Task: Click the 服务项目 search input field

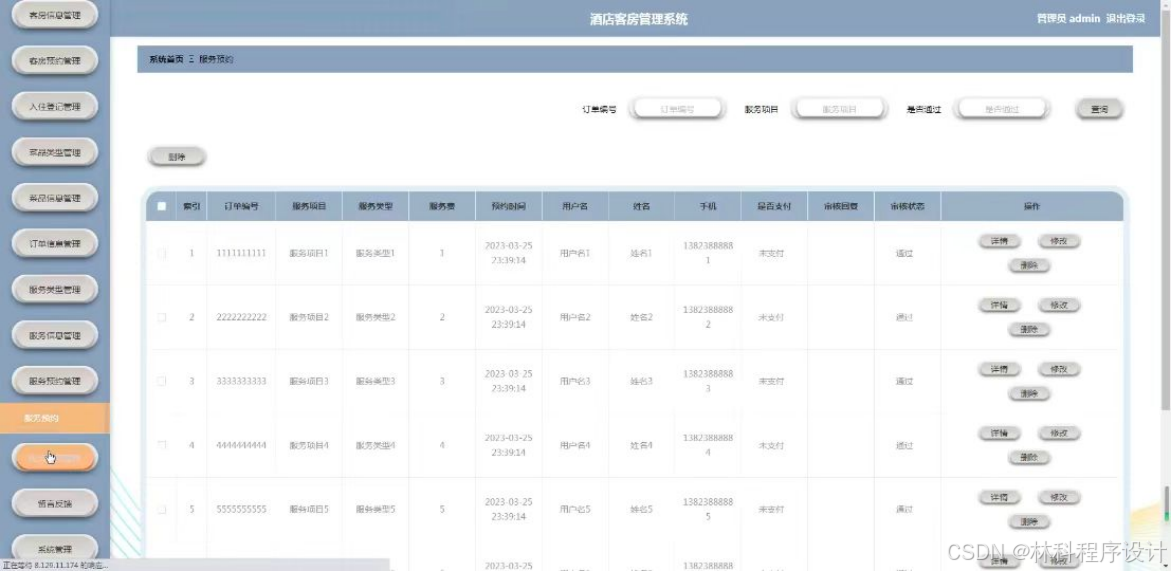Action: (x=839, y=109)
